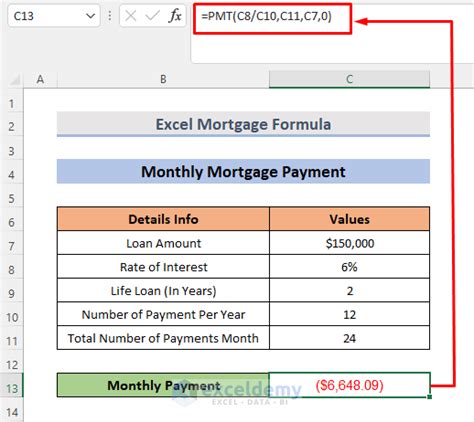This screenshot has width=474, height=422.
Task: Select the Details Info header cell
Action: pyautogui.click(x=163, y=219)
